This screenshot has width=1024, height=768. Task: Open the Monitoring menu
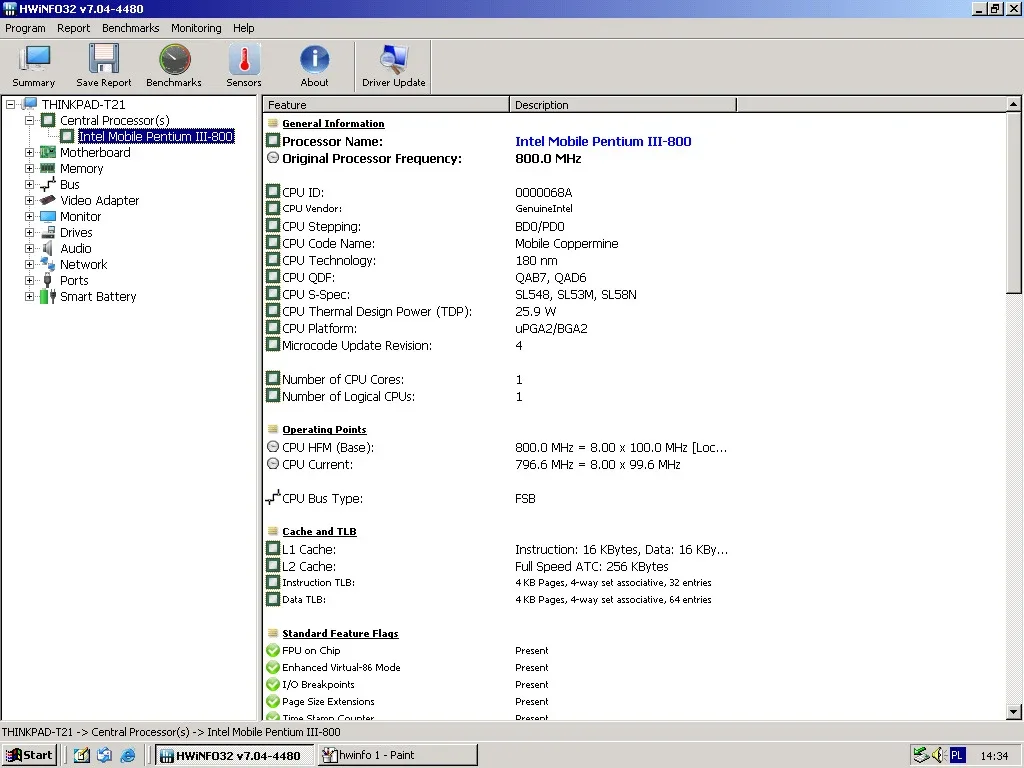[x=196, y=28]
